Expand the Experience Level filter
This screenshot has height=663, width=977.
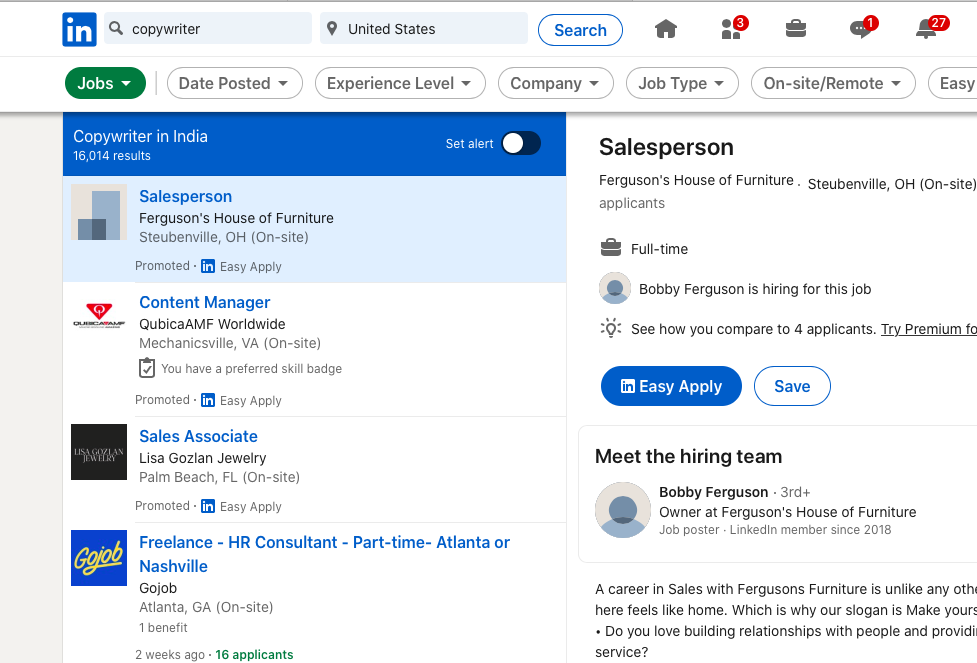400,83
